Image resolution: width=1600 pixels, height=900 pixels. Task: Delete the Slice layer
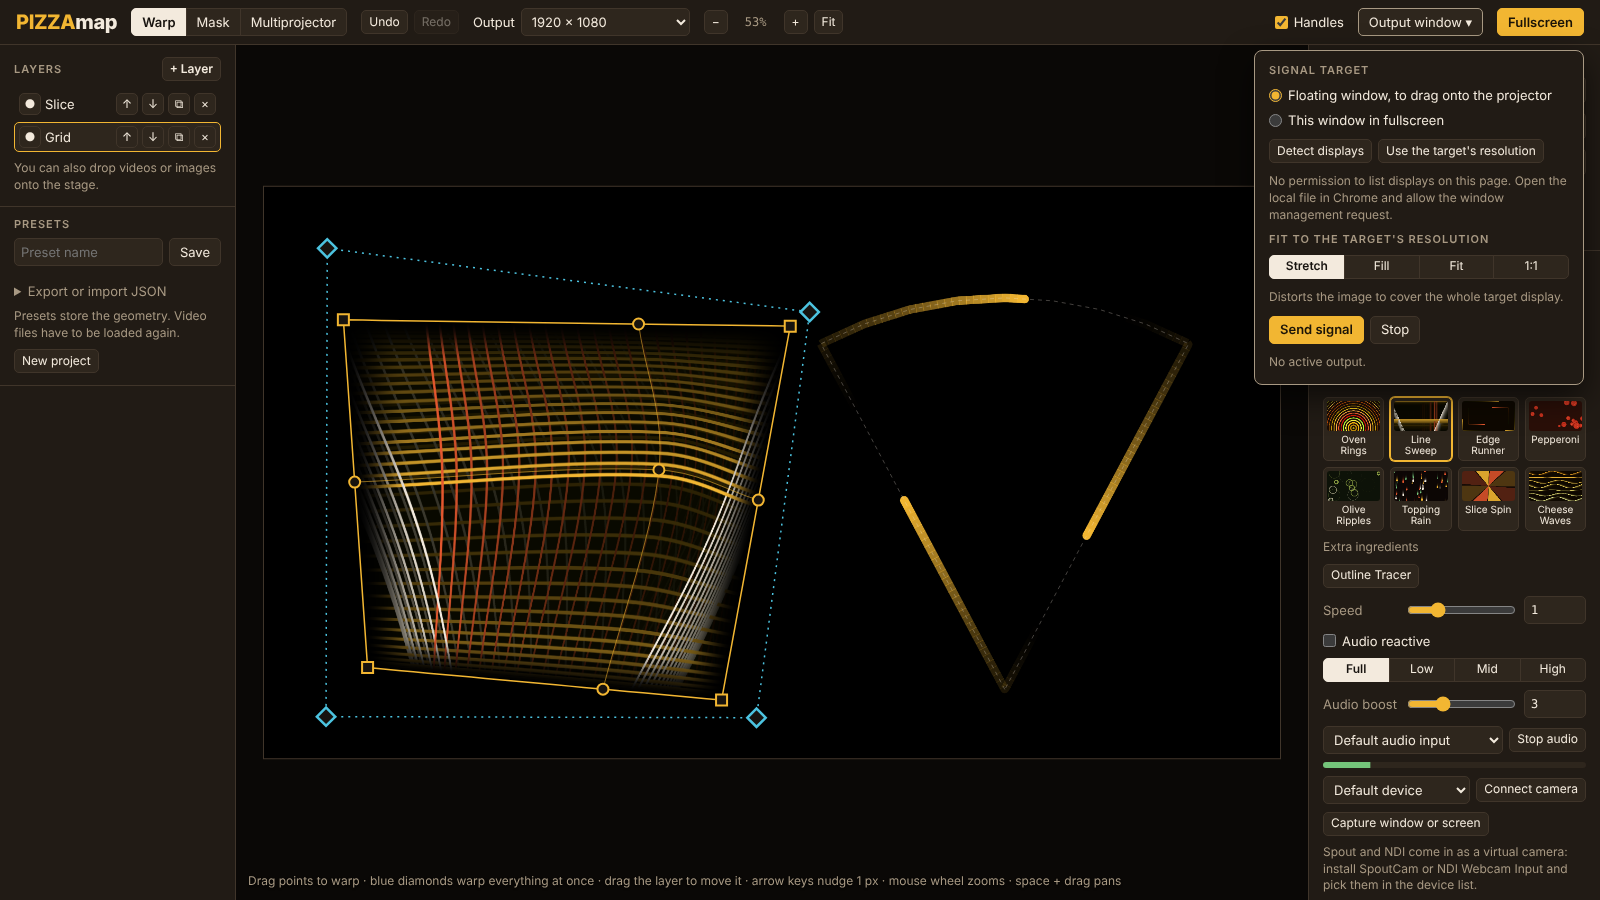(x=205, y=104)
